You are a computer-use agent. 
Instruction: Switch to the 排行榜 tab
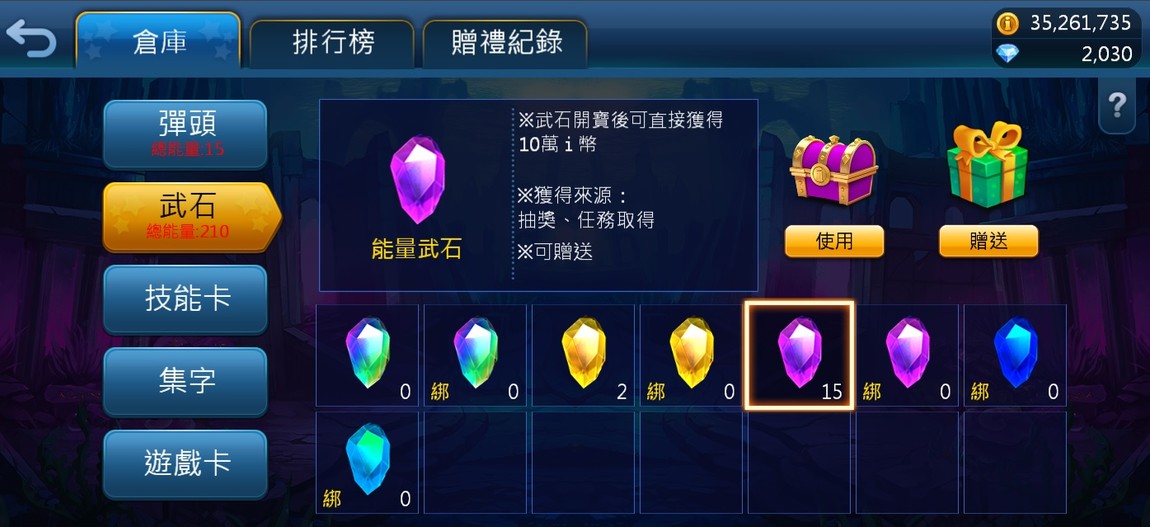click(x=333, y=43)
